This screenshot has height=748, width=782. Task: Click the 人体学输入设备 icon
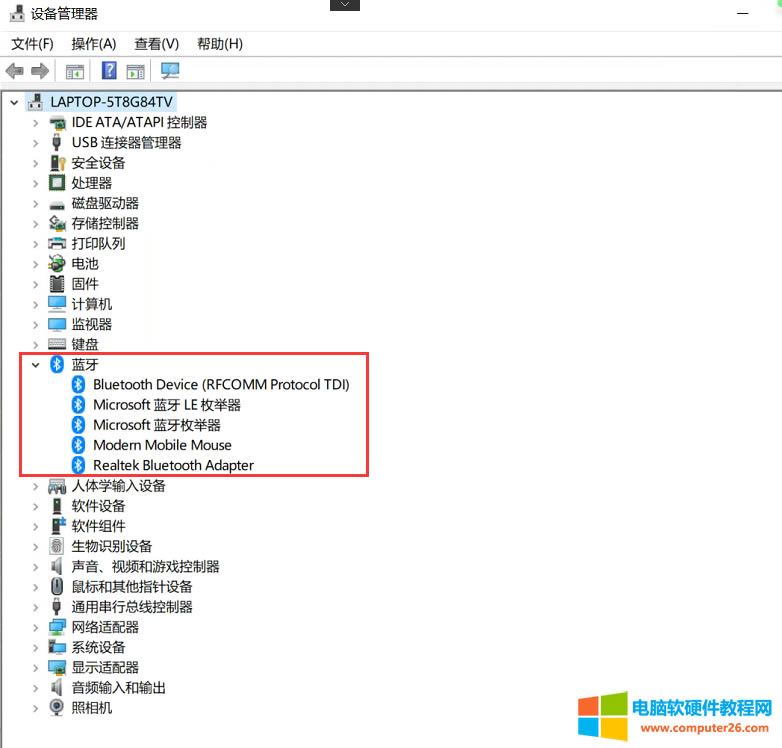(57, 486)
